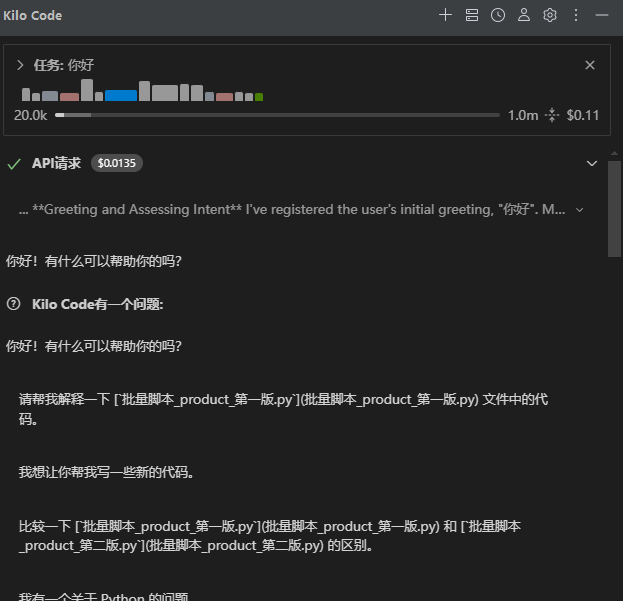Click the green bar in task timeline

(259, 97)
